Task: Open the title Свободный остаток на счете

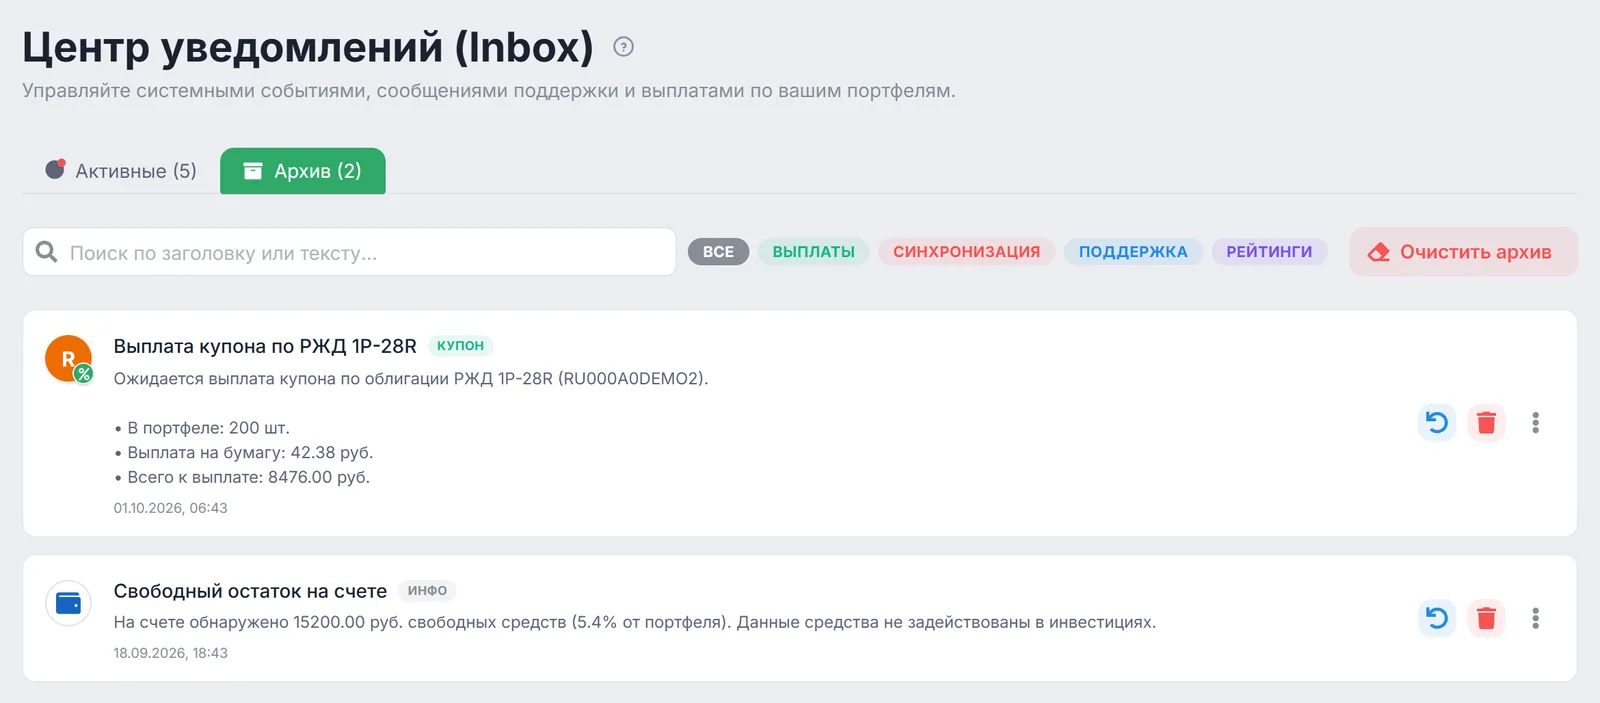Action: pos(250,591)
